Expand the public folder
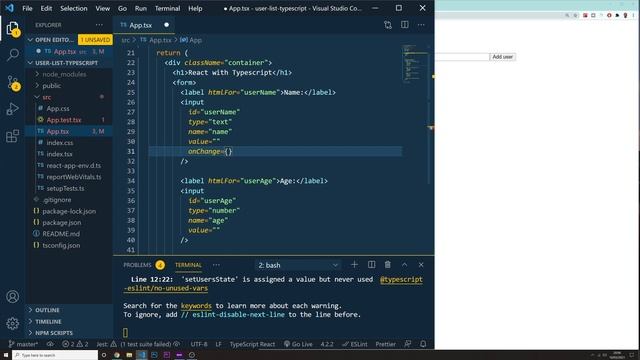Image resolution: width=640 pixels, height=360 pixels. pos(51,86)
